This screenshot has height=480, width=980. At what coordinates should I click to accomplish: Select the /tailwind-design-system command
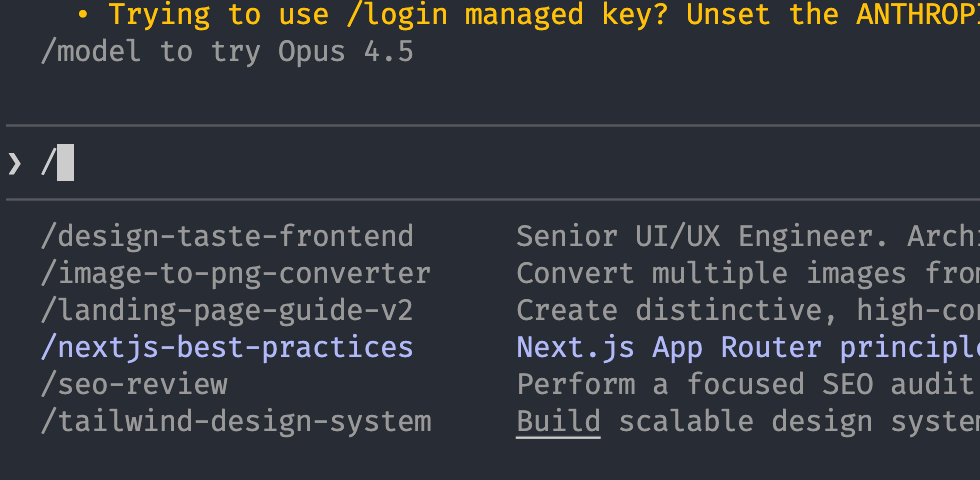[x=236, y=421]
